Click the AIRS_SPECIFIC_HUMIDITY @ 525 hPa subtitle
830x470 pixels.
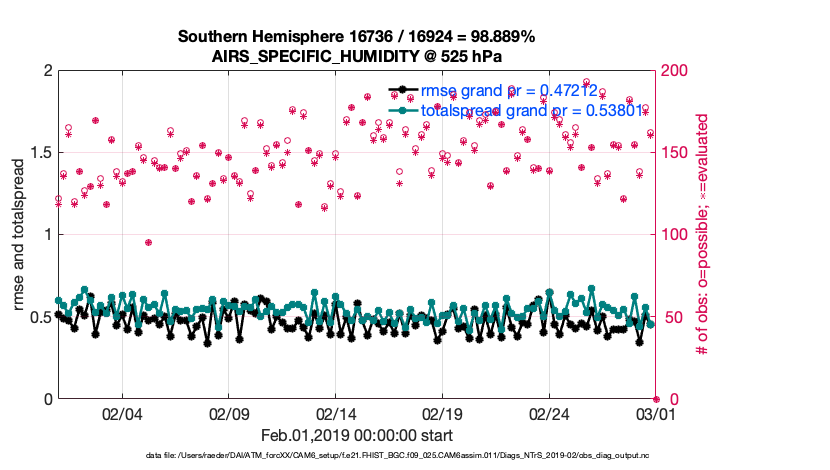[356, 56]
